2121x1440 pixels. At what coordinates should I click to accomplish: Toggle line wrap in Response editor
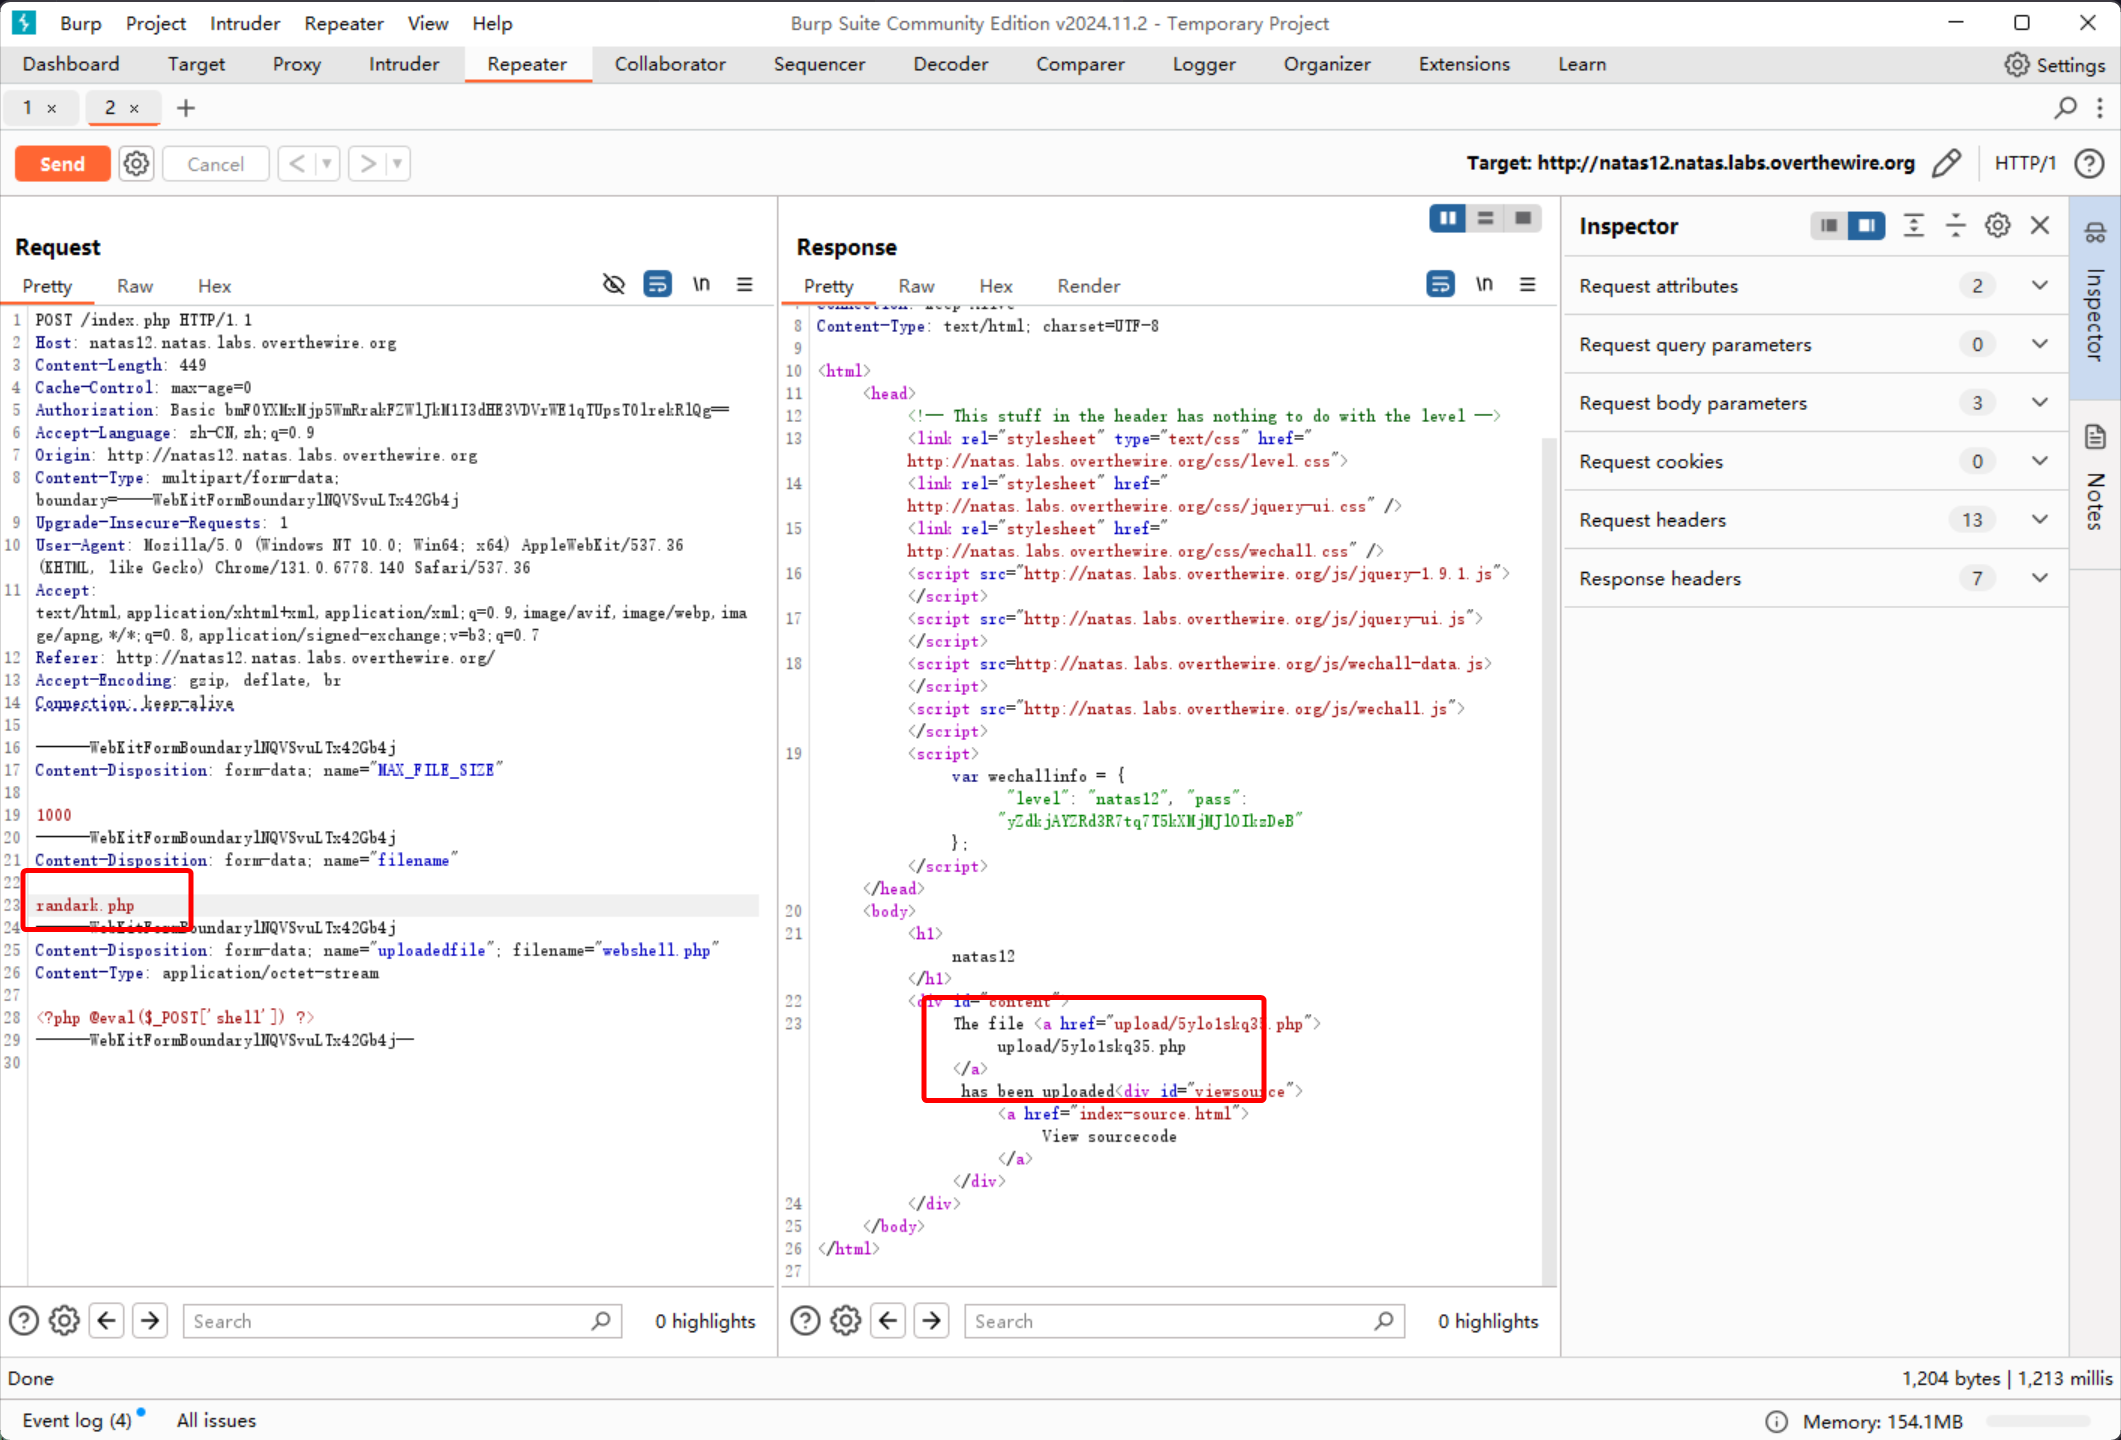(x=1440, y=285)
